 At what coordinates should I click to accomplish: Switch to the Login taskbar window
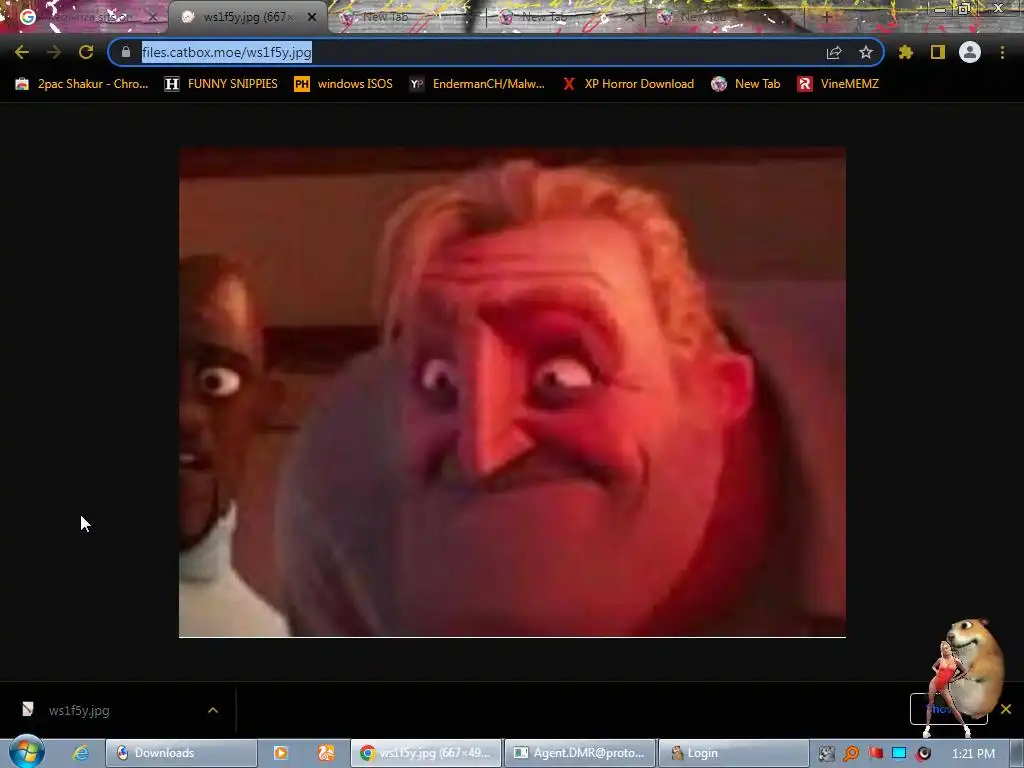click(x=733, y=753)
